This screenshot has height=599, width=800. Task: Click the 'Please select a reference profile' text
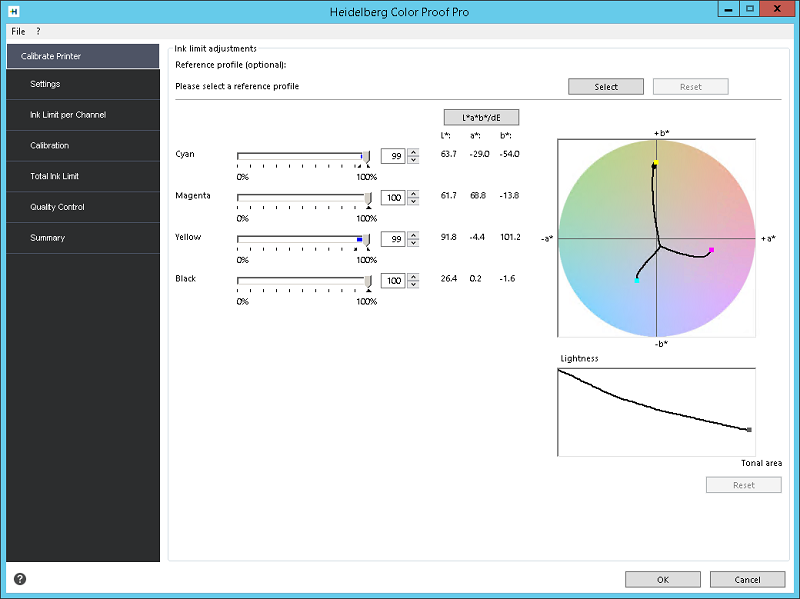point(237,86)
